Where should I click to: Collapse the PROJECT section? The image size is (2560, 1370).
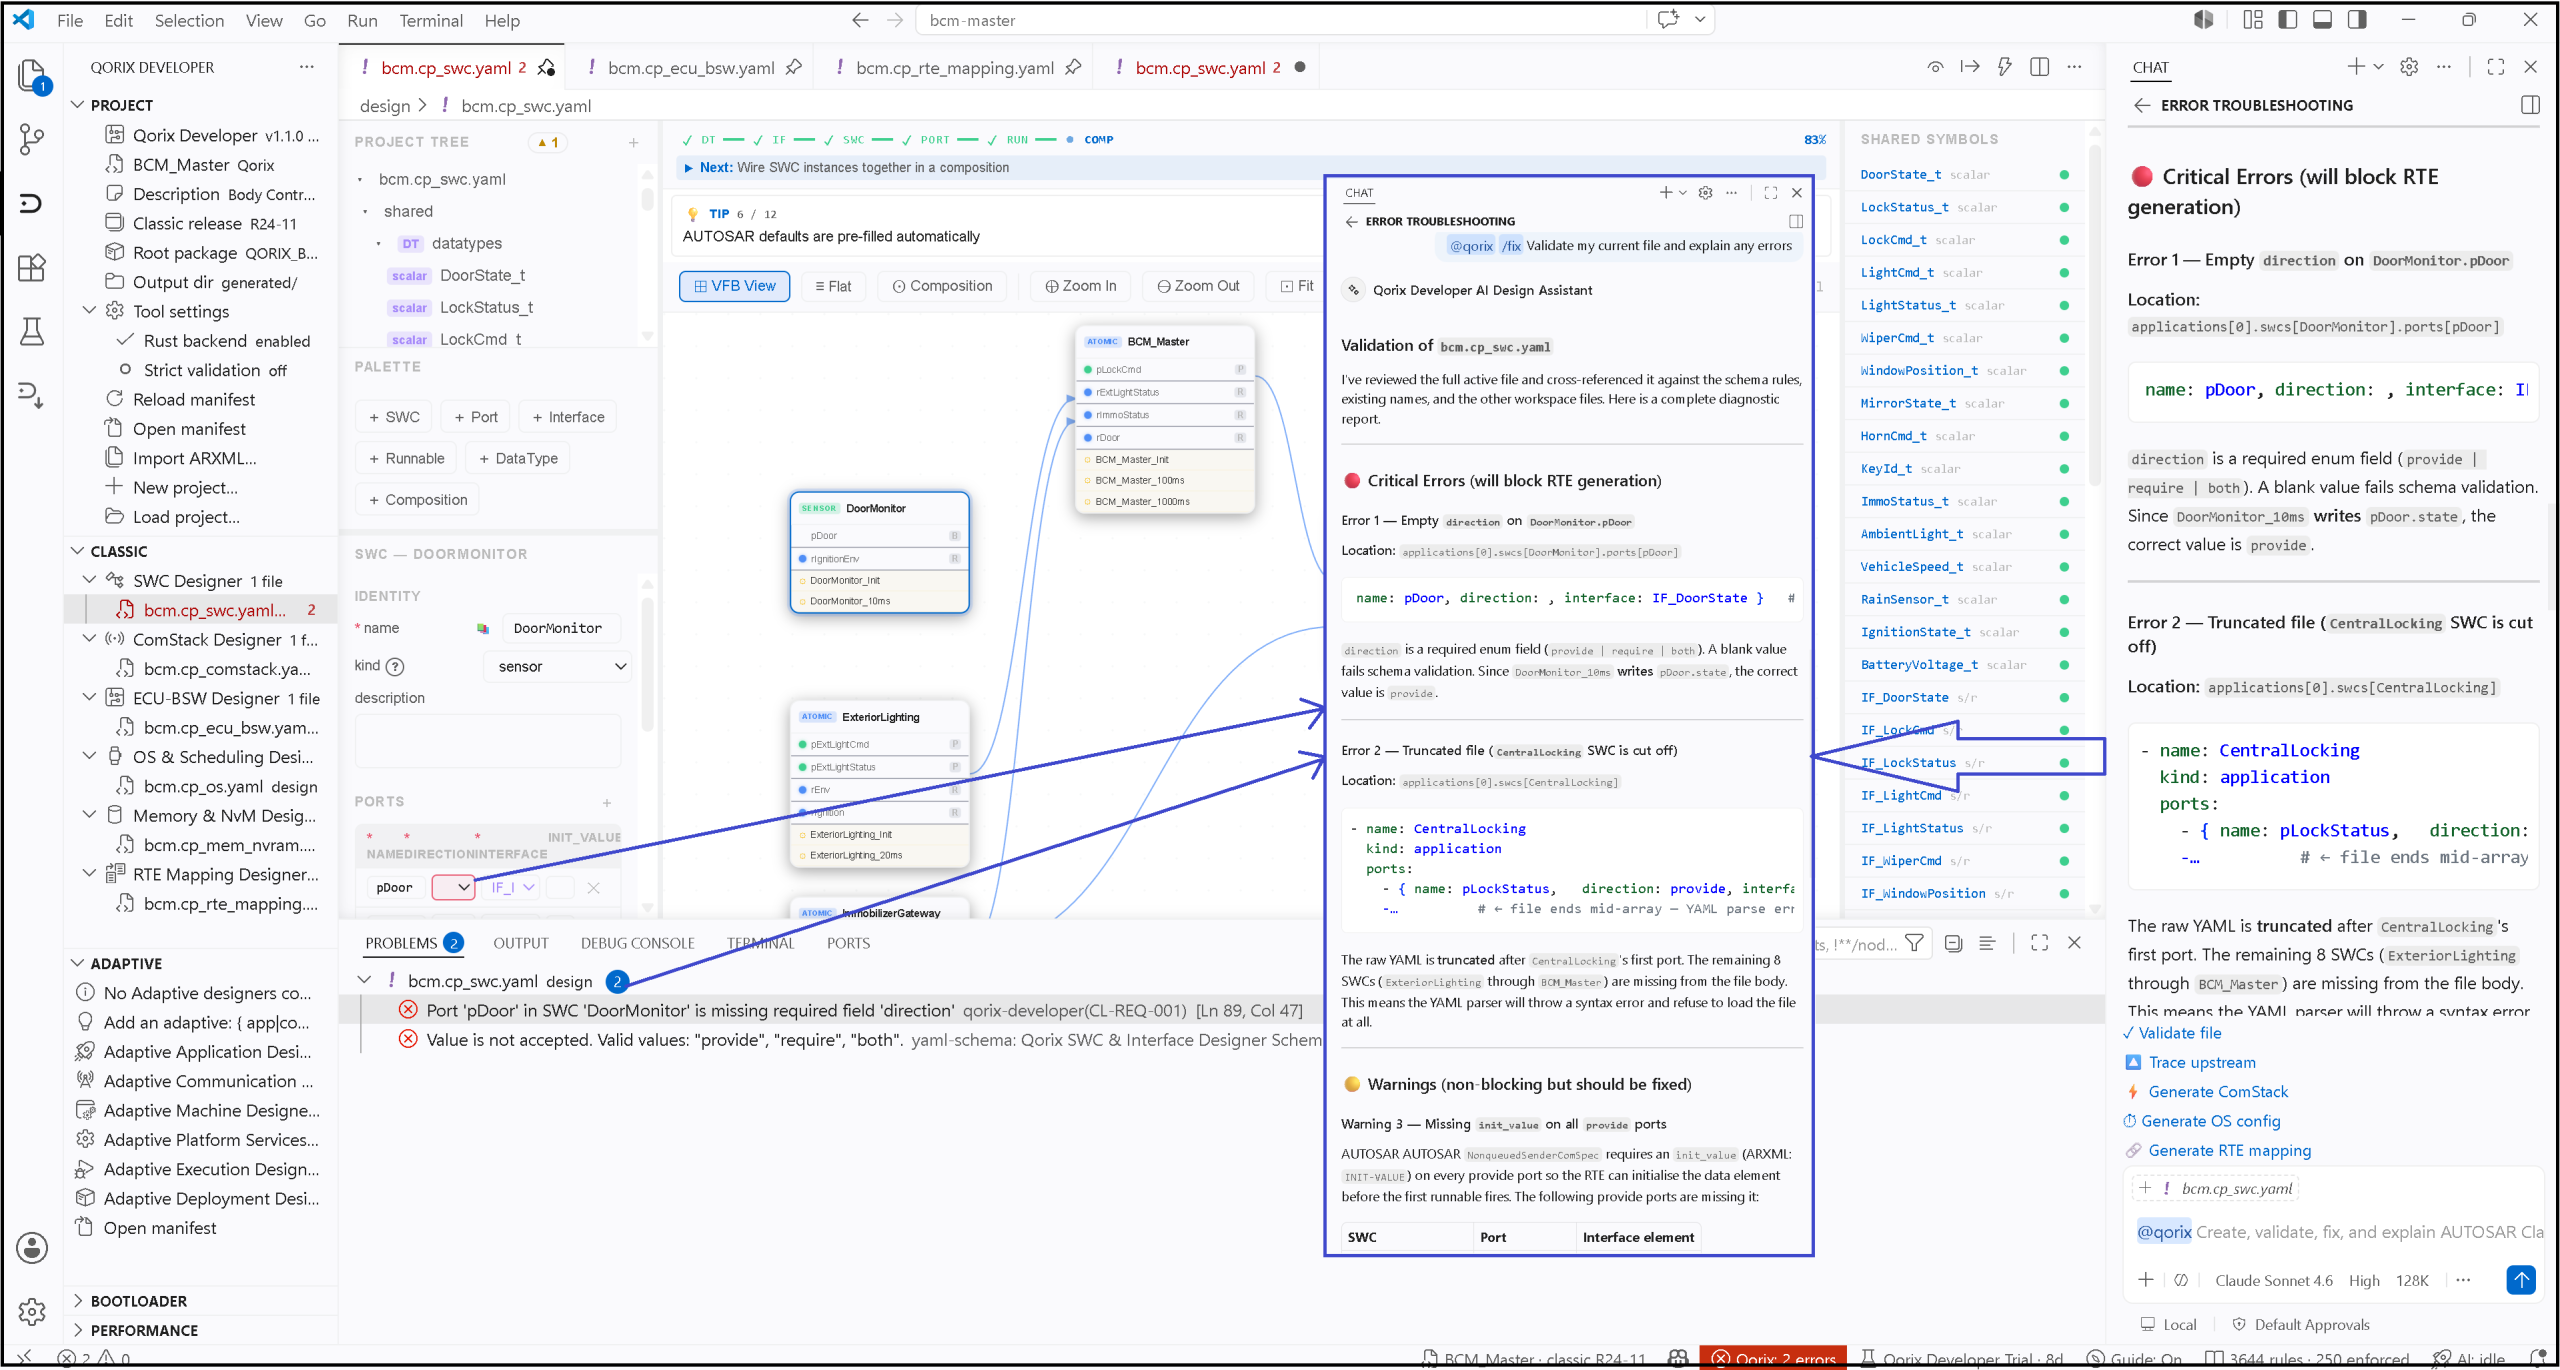[x=78, y=105]
